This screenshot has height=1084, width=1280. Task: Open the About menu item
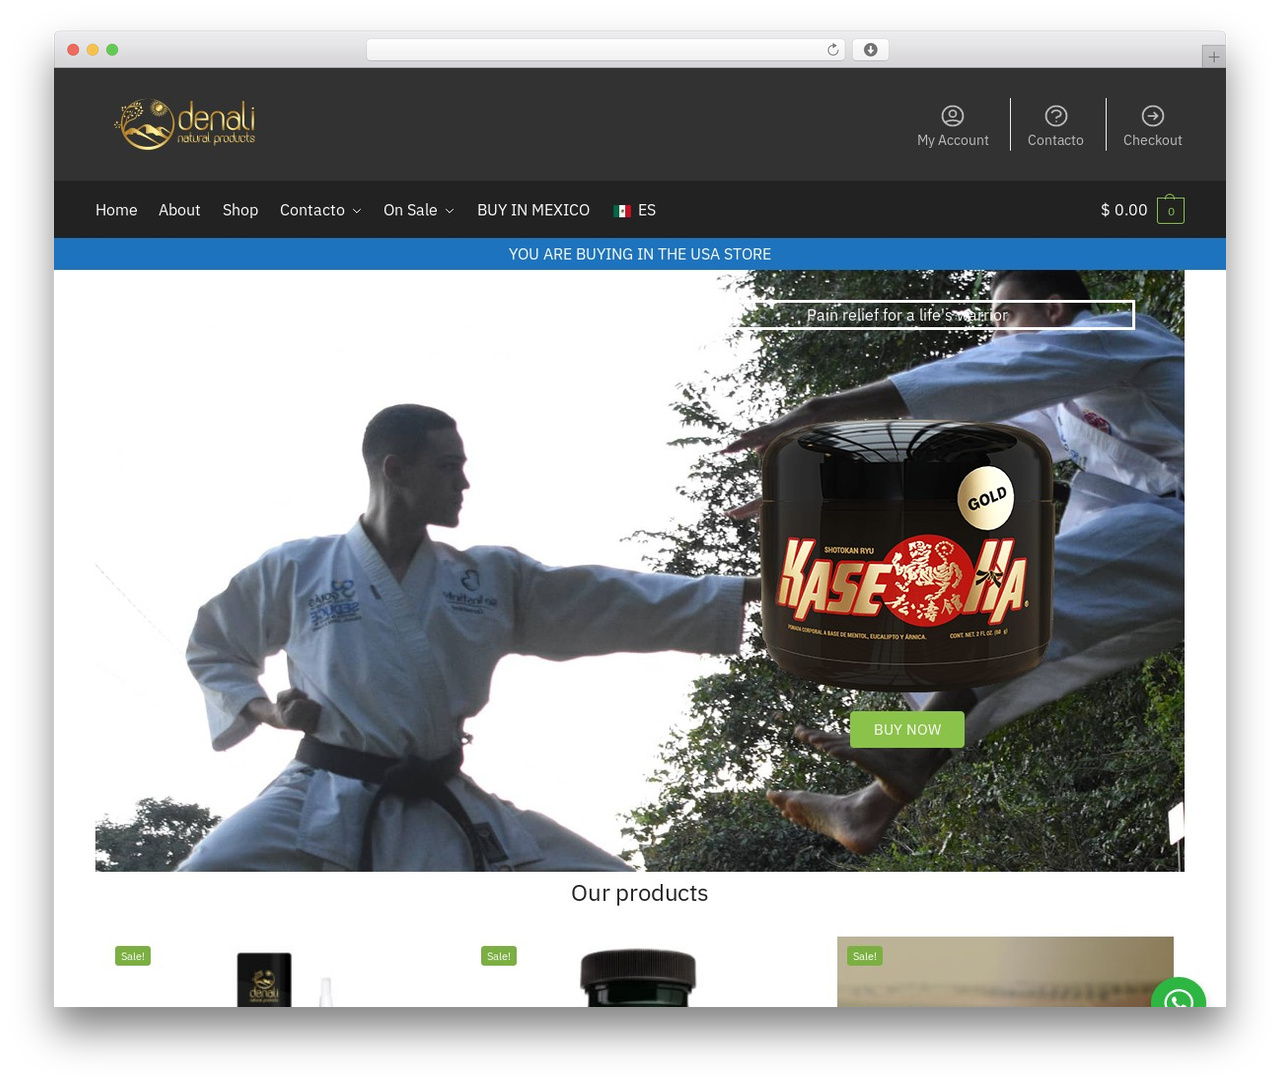click(x=179, y=210)
